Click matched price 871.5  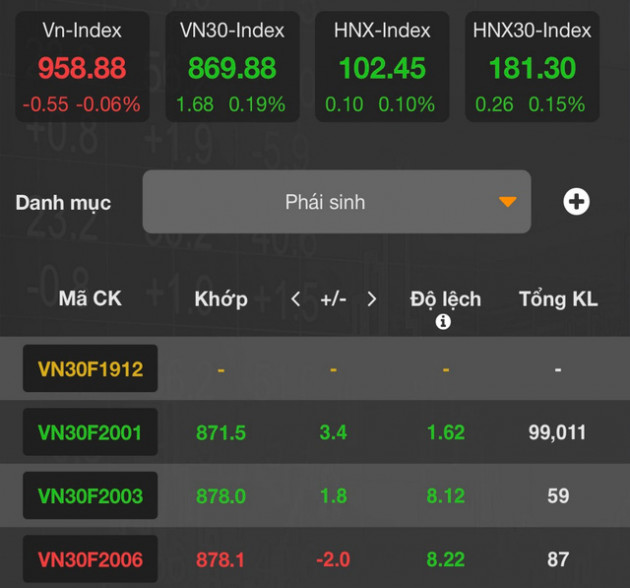coord(221,433)
